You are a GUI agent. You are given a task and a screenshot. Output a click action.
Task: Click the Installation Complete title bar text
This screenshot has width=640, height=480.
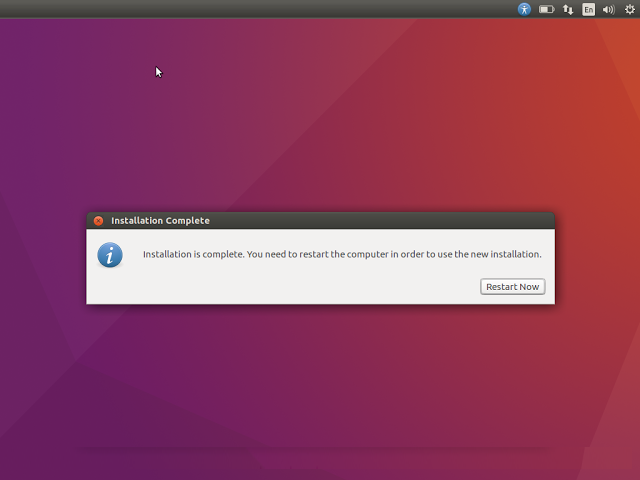(160, 221)
